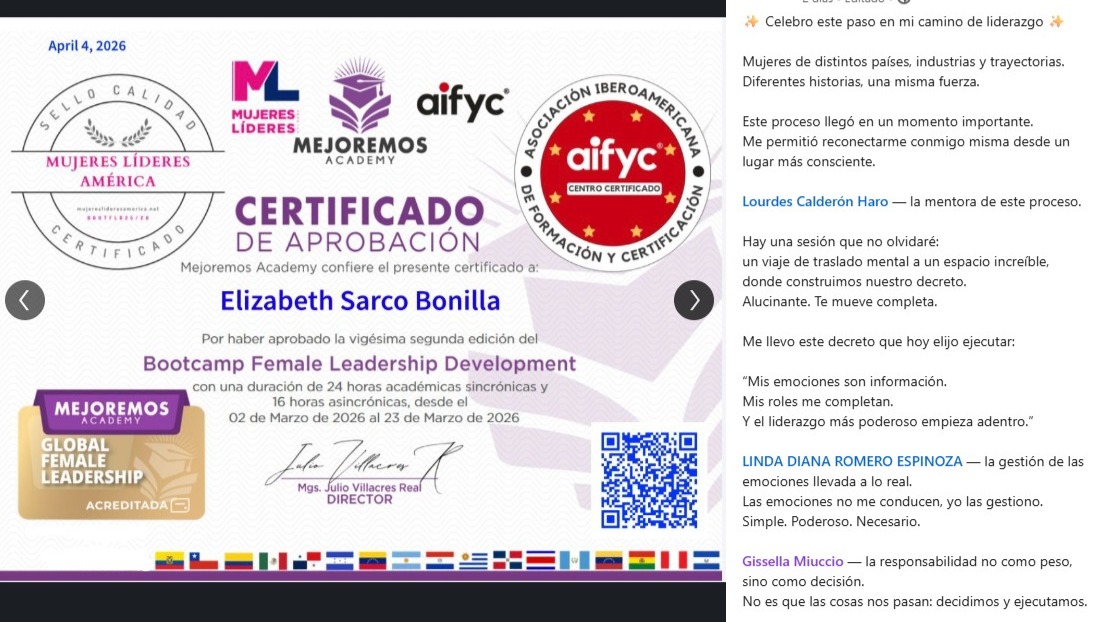Click the Peru flag in flag row

[674, 561]
